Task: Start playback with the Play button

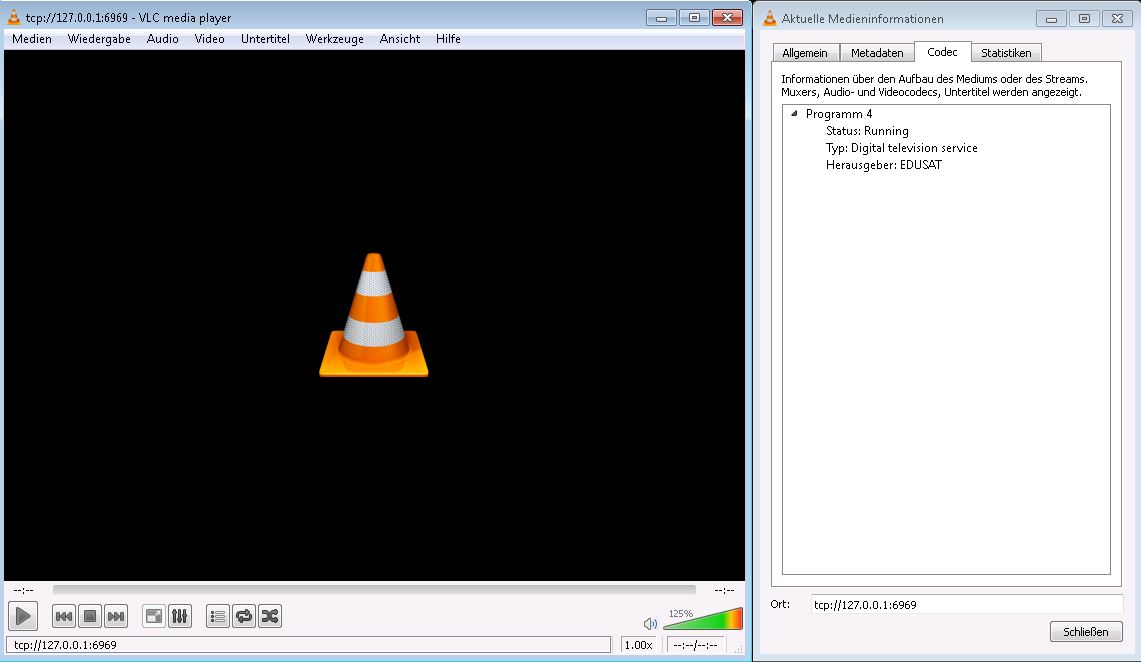Action: [23, 616]
